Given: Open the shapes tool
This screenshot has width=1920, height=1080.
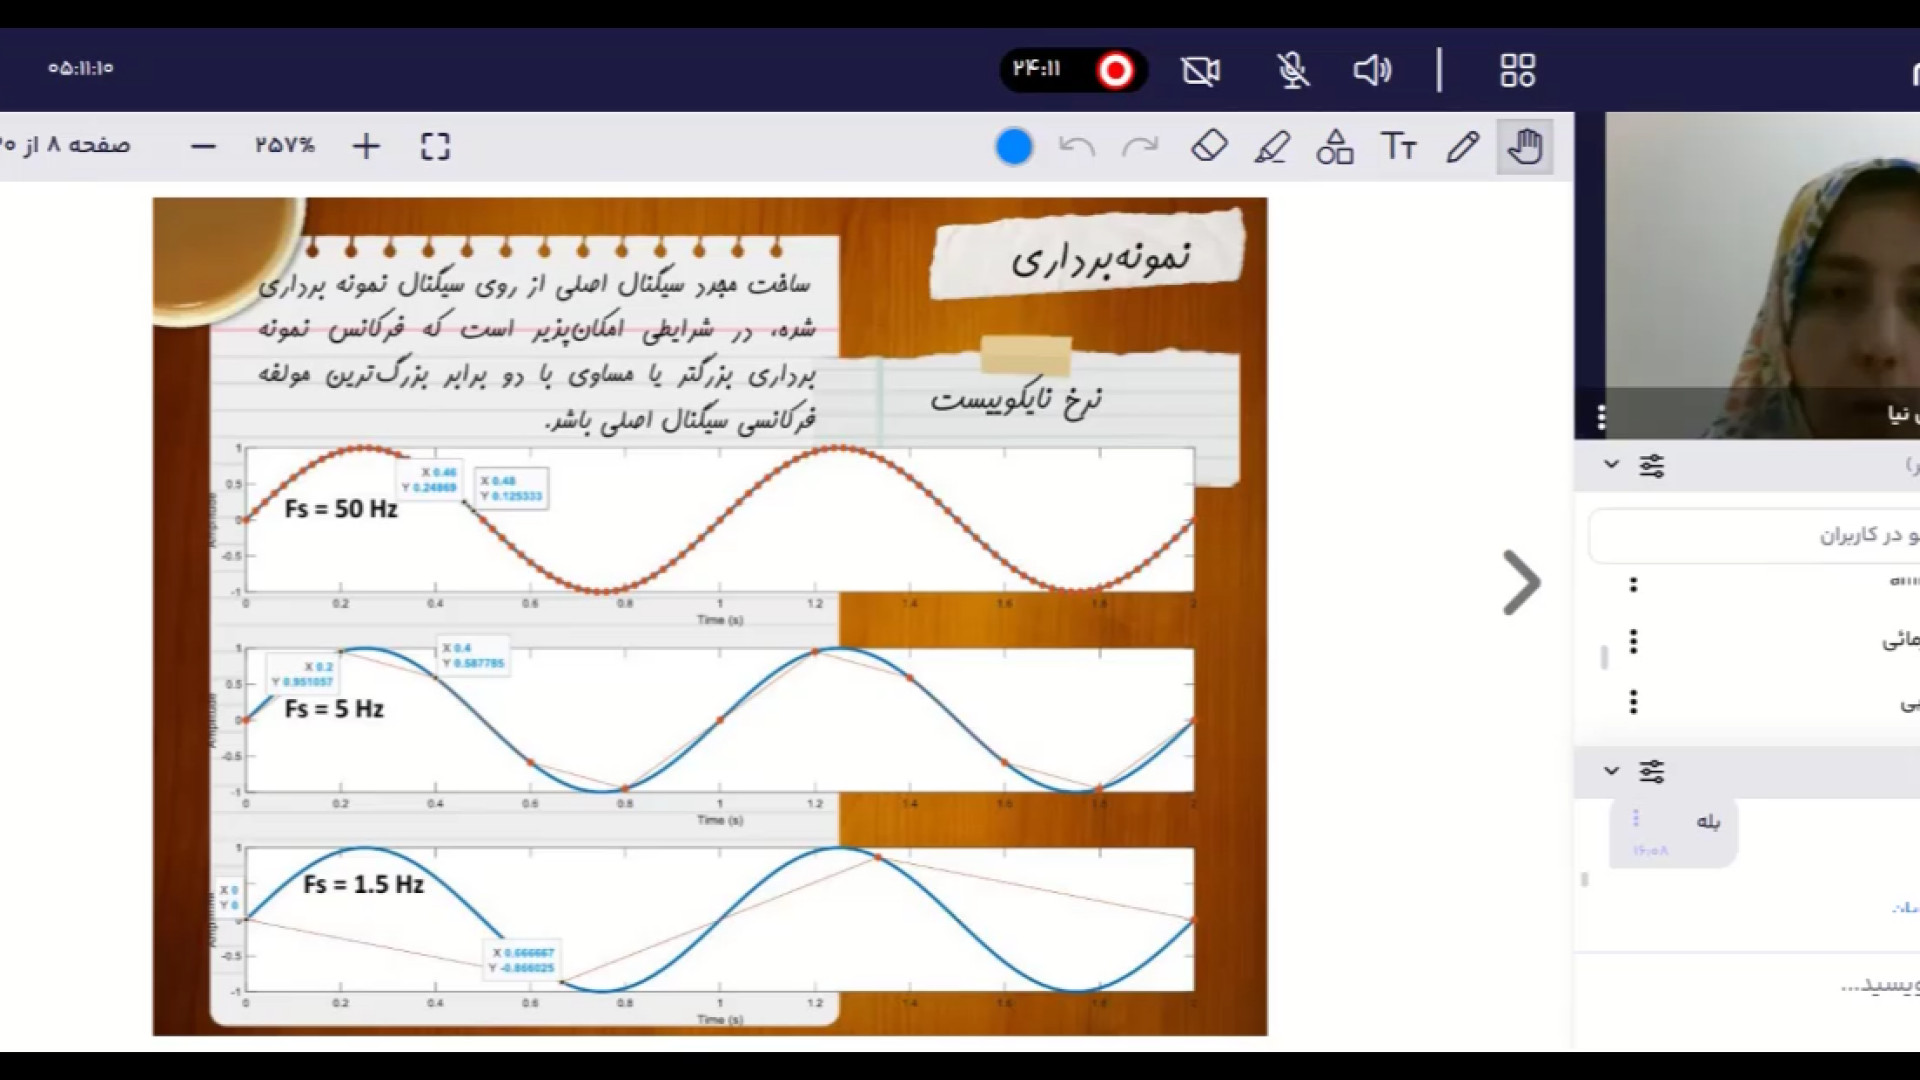Looking at the screenshot, I should [1334, 147].
